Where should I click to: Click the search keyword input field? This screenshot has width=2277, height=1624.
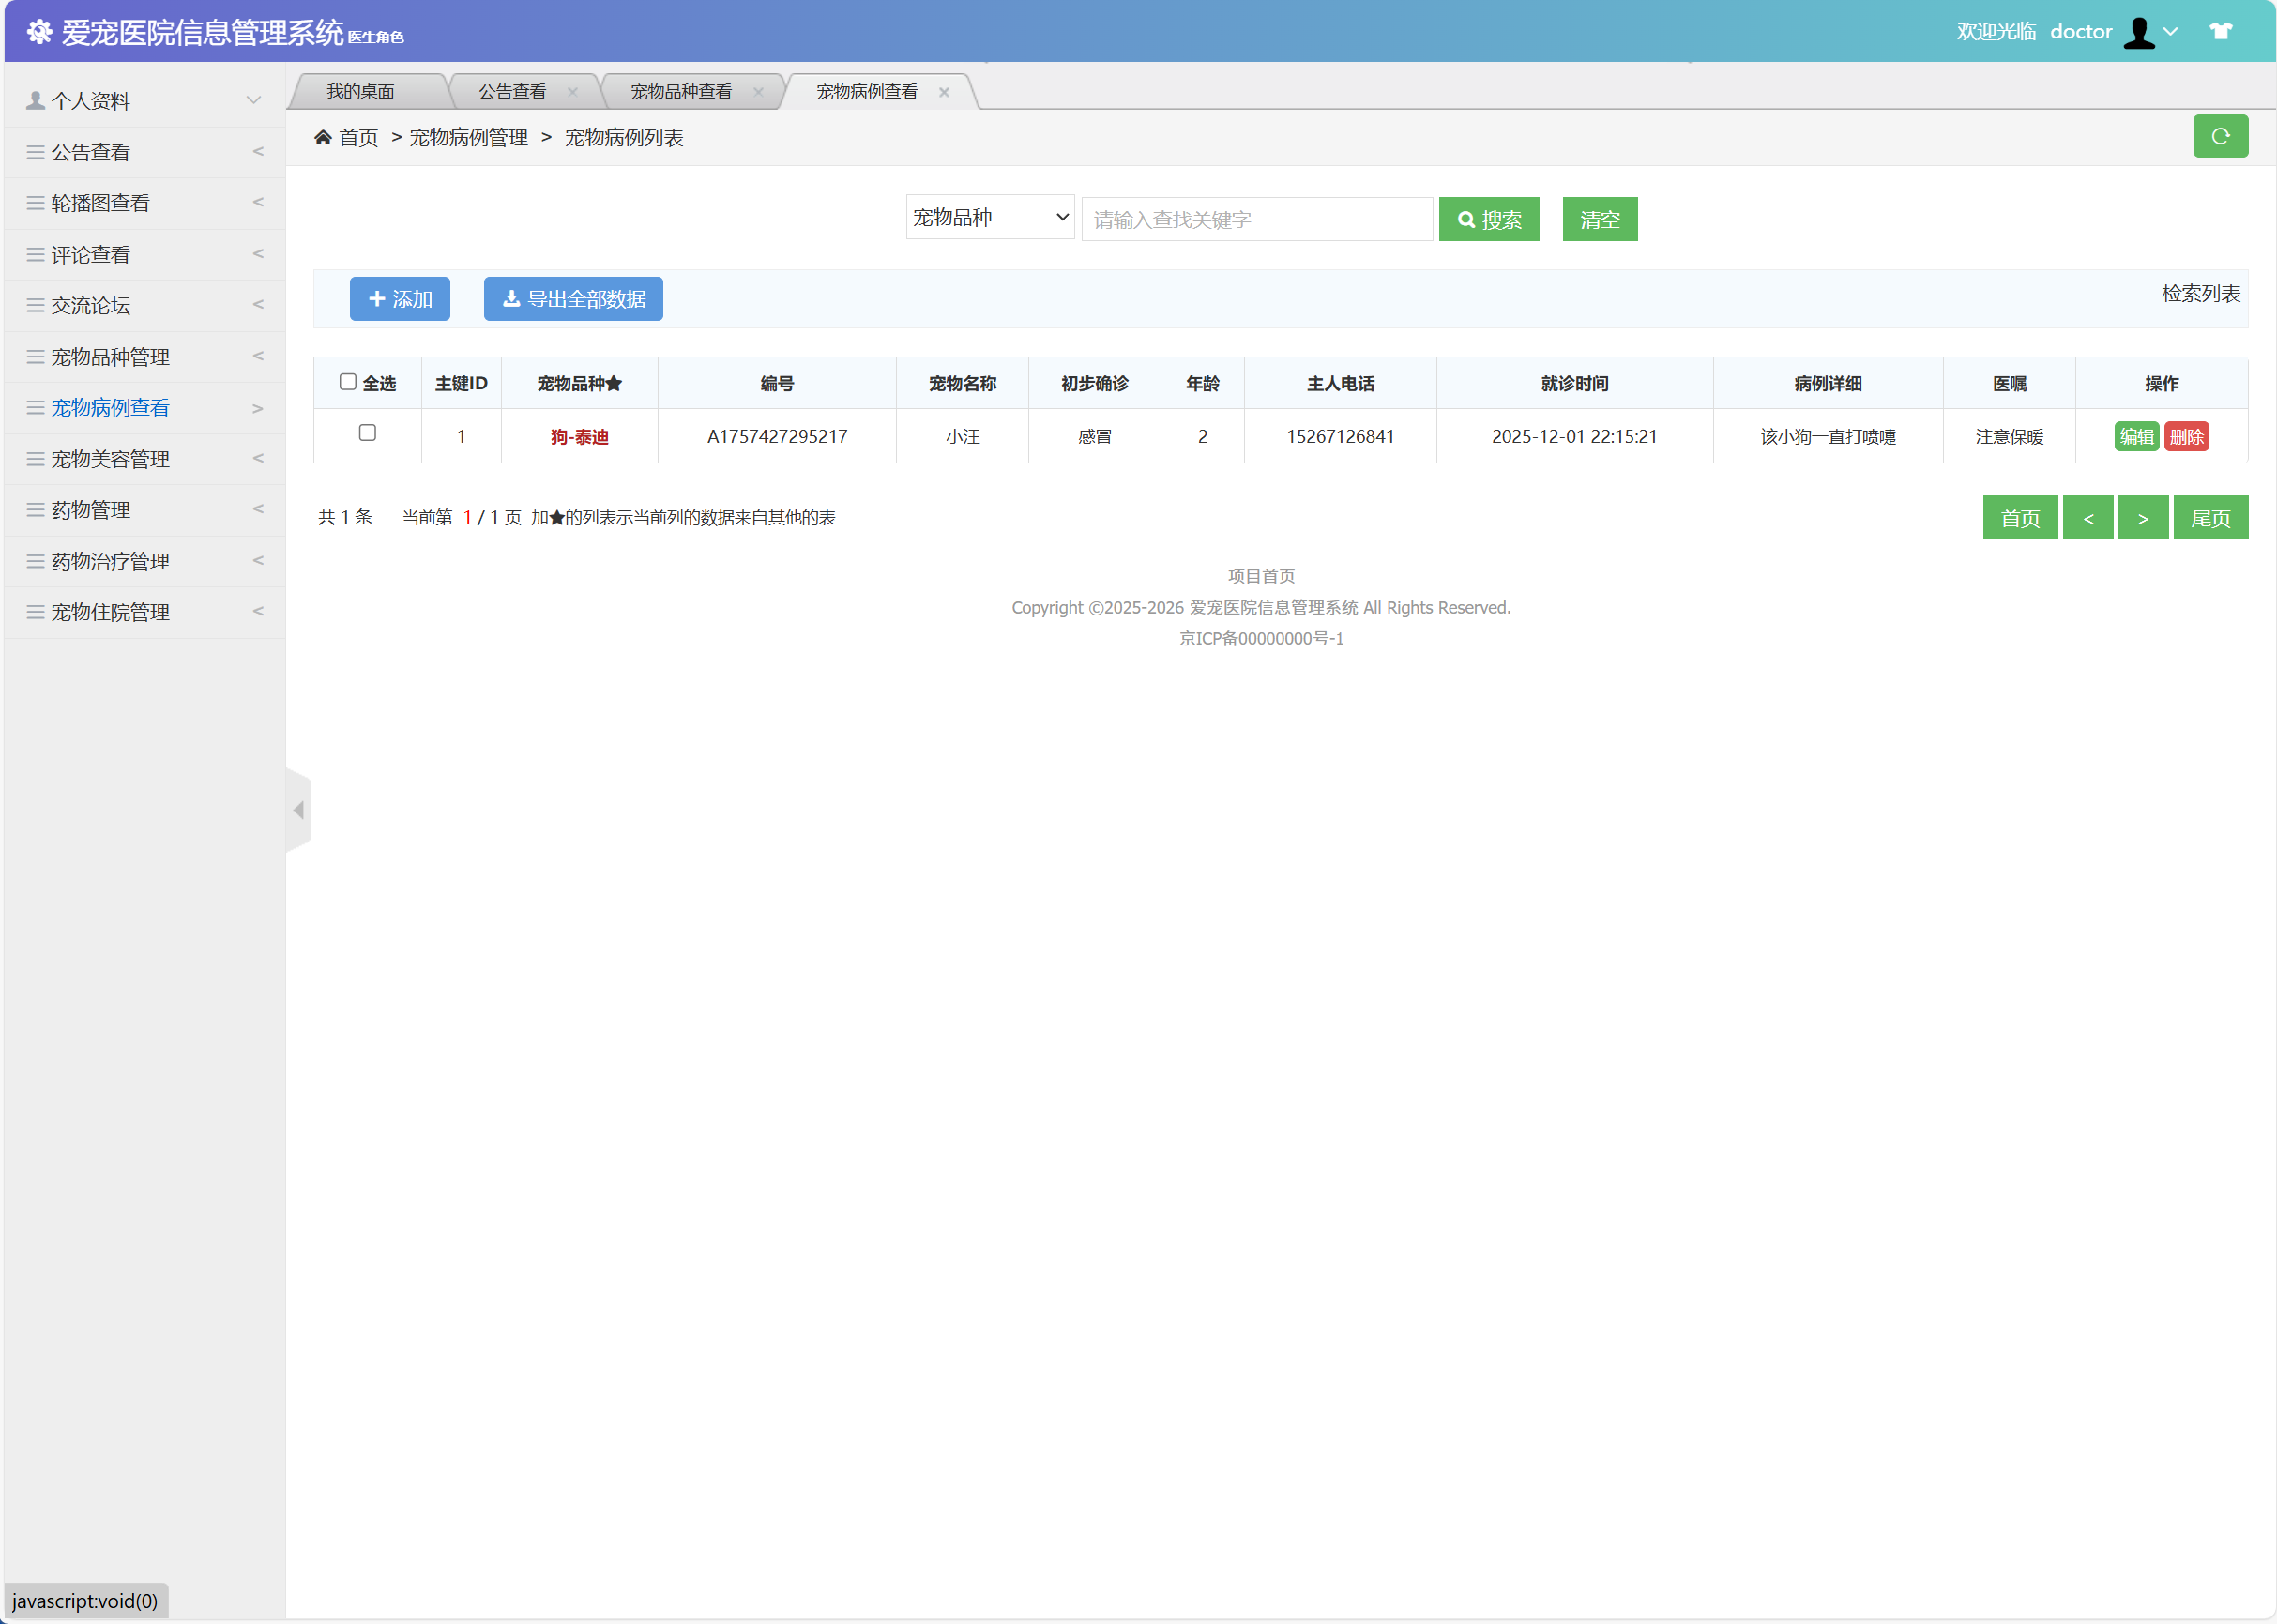[x=1256, y=219]
